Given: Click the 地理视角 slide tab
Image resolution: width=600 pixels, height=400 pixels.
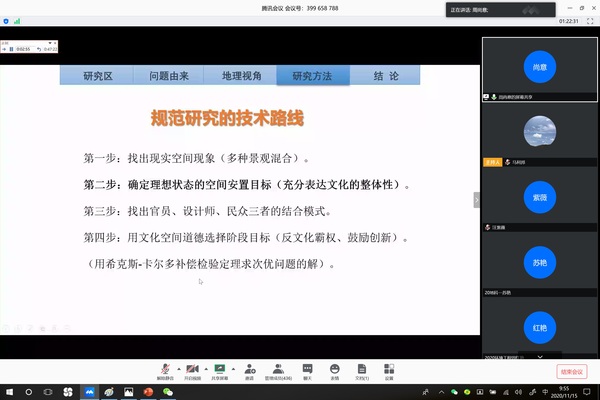Looking at the screenshot, I should point(242,76).
